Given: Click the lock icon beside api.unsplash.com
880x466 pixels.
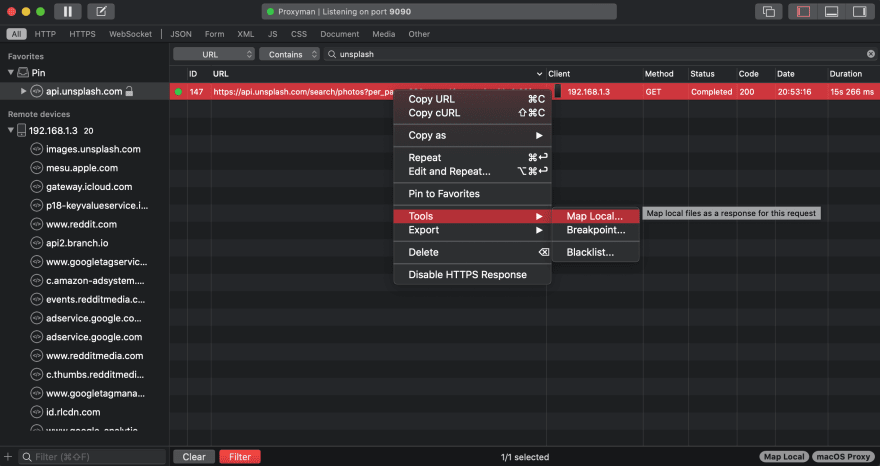Looking at the screenshot, I should [x=129, y=91].
